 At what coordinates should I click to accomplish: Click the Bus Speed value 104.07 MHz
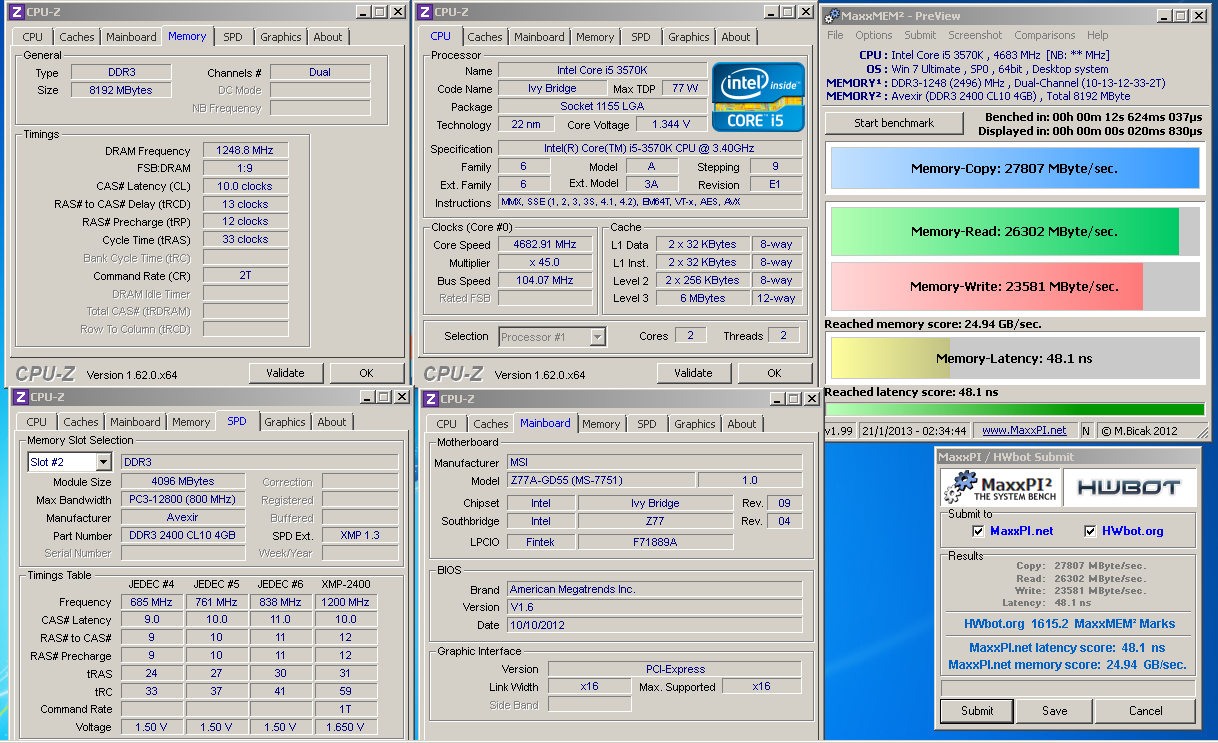click(546, 281)
